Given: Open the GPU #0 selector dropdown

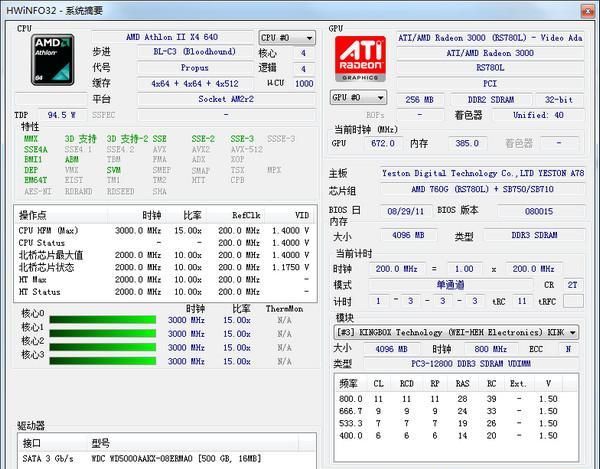Looking at the screenshot, I should 359,98.
